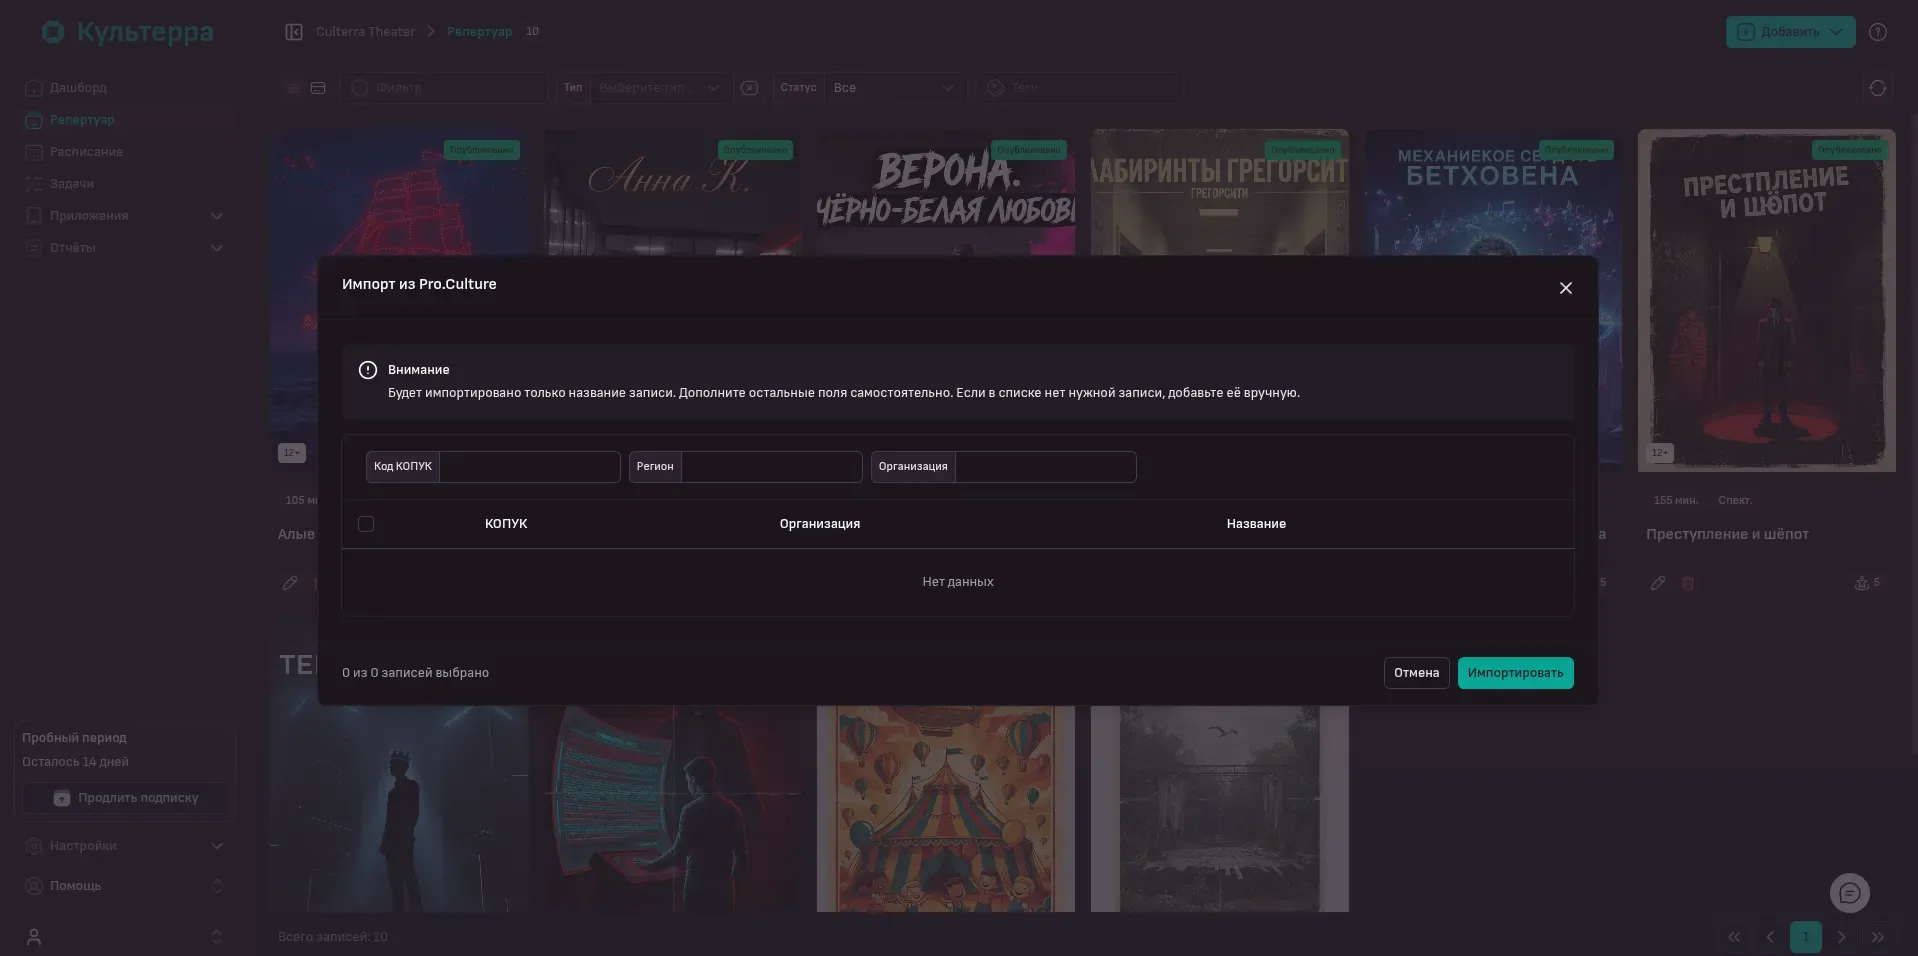Focus the Теги filter field
This screenshot has width=1918, height=956.
tap(1080, 88)
